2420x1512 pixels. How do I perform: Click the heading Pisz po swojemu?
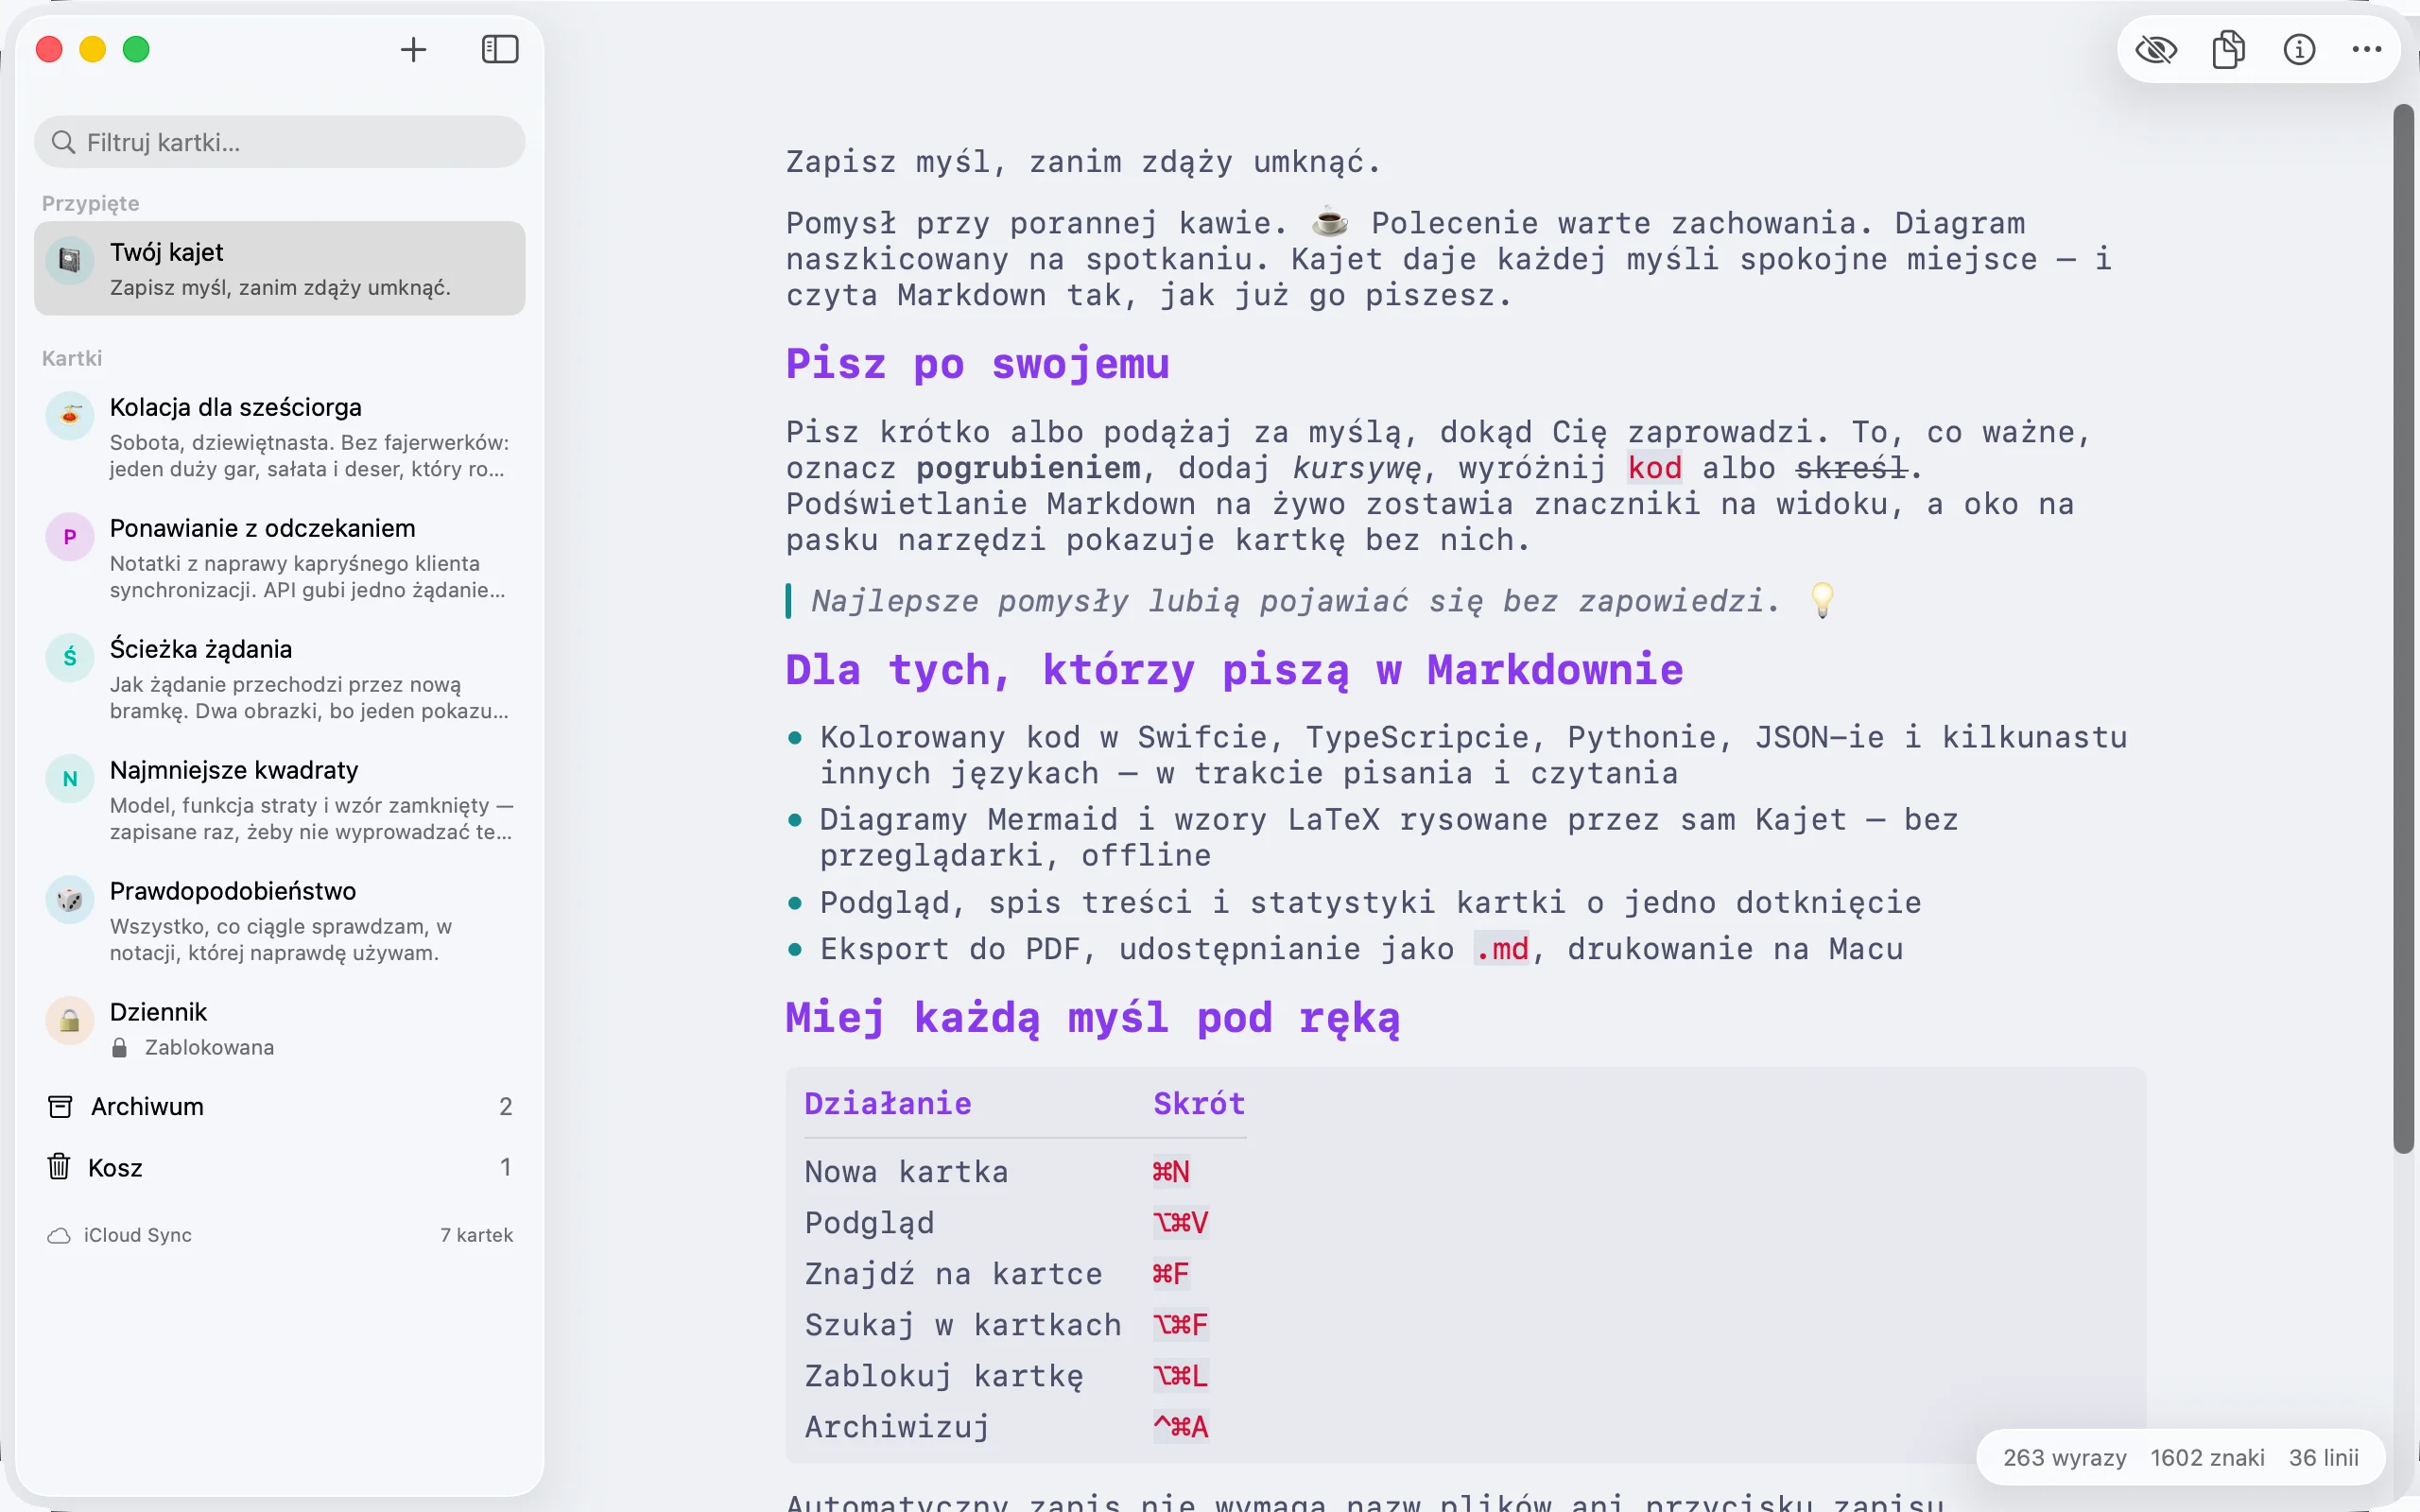click(977, 364)
